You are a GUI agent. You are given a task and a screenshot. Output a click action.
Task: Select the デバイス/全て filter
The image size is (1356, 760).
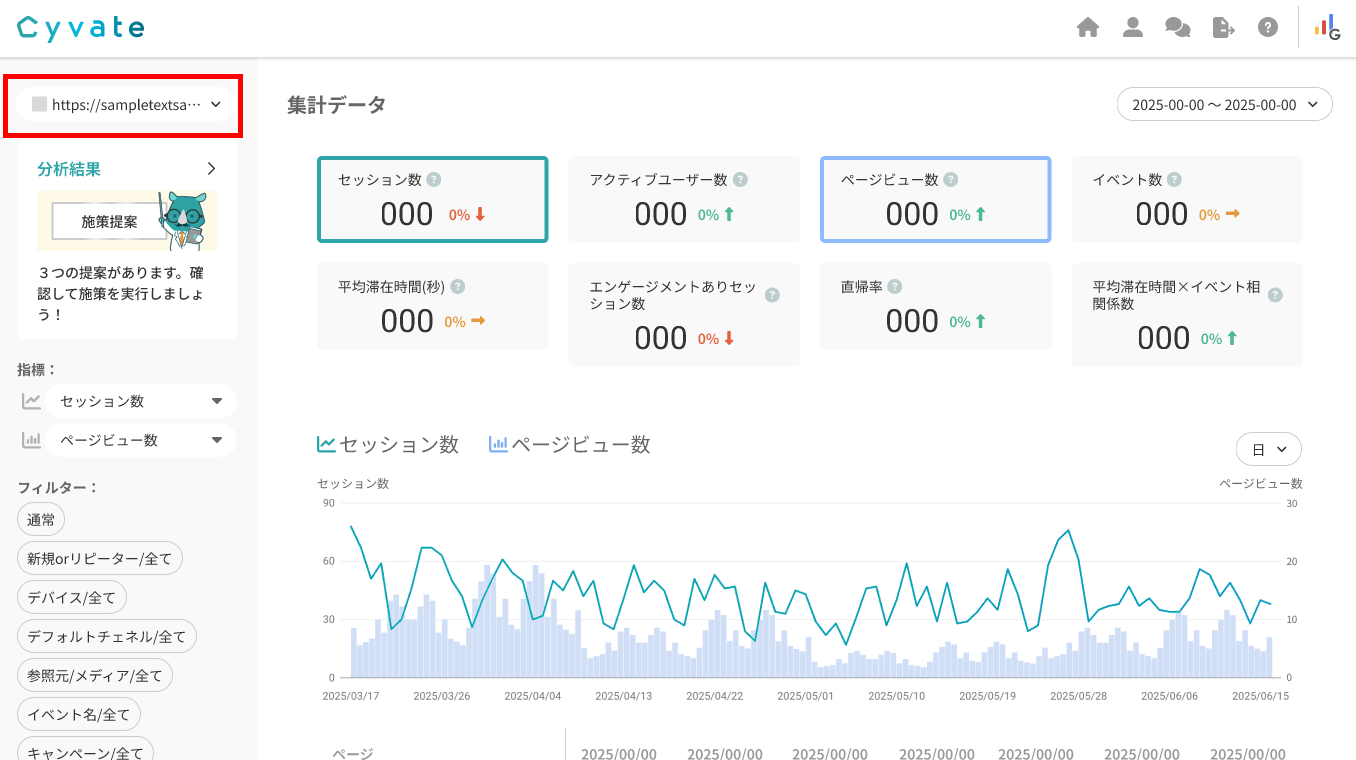click(x=72, y=597)
